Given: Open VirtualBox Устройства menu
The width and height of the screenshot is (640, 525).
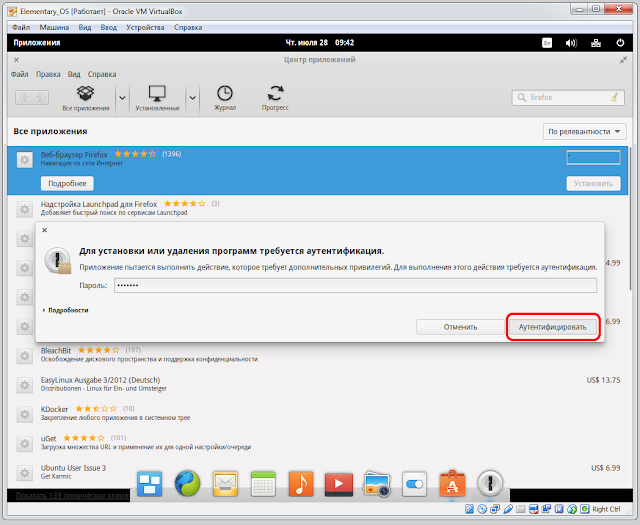Looking at the screenshot, I should [x=145, y=27].
